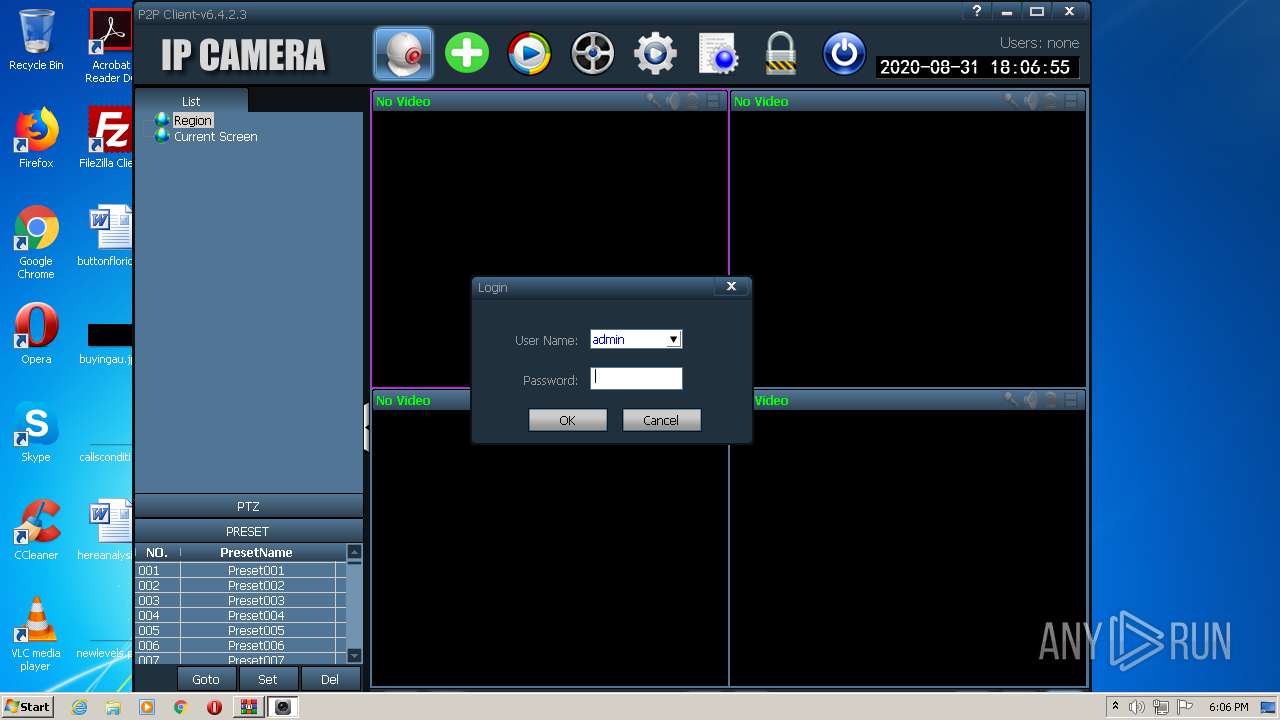
Task: Click the NO. column header
Action: pos(157,552)
